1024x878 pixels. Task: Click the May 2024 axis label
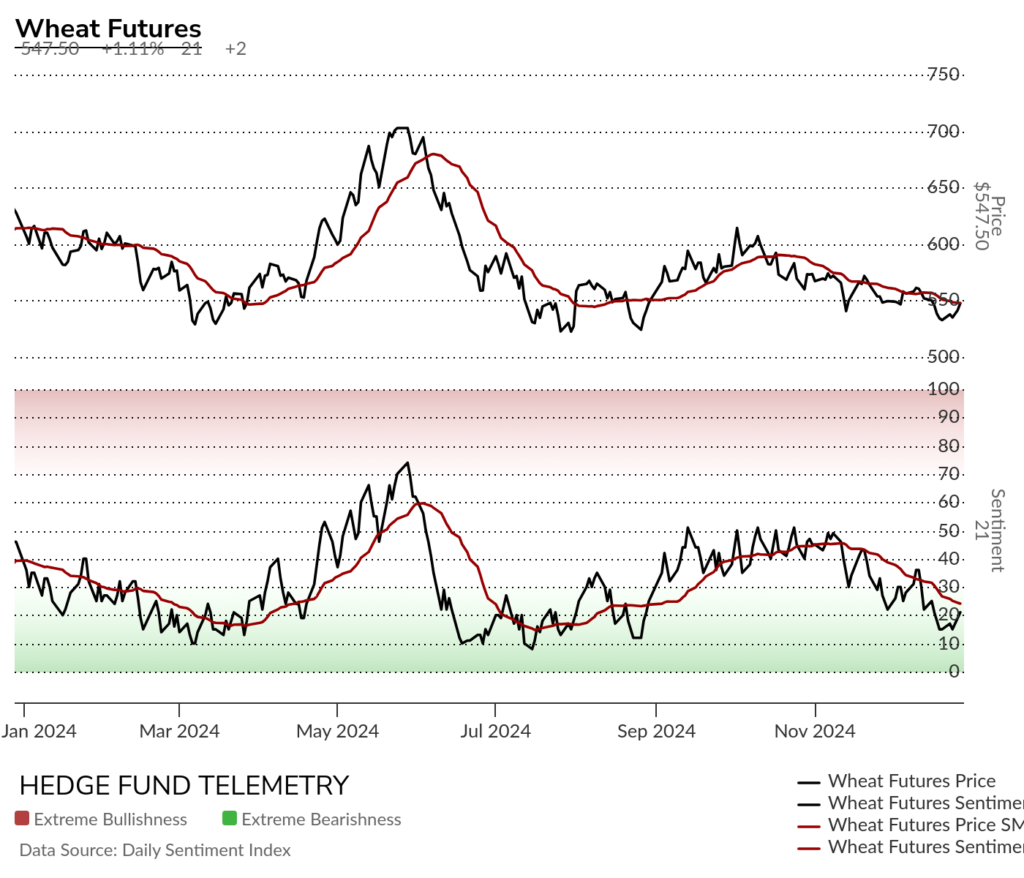338,731
